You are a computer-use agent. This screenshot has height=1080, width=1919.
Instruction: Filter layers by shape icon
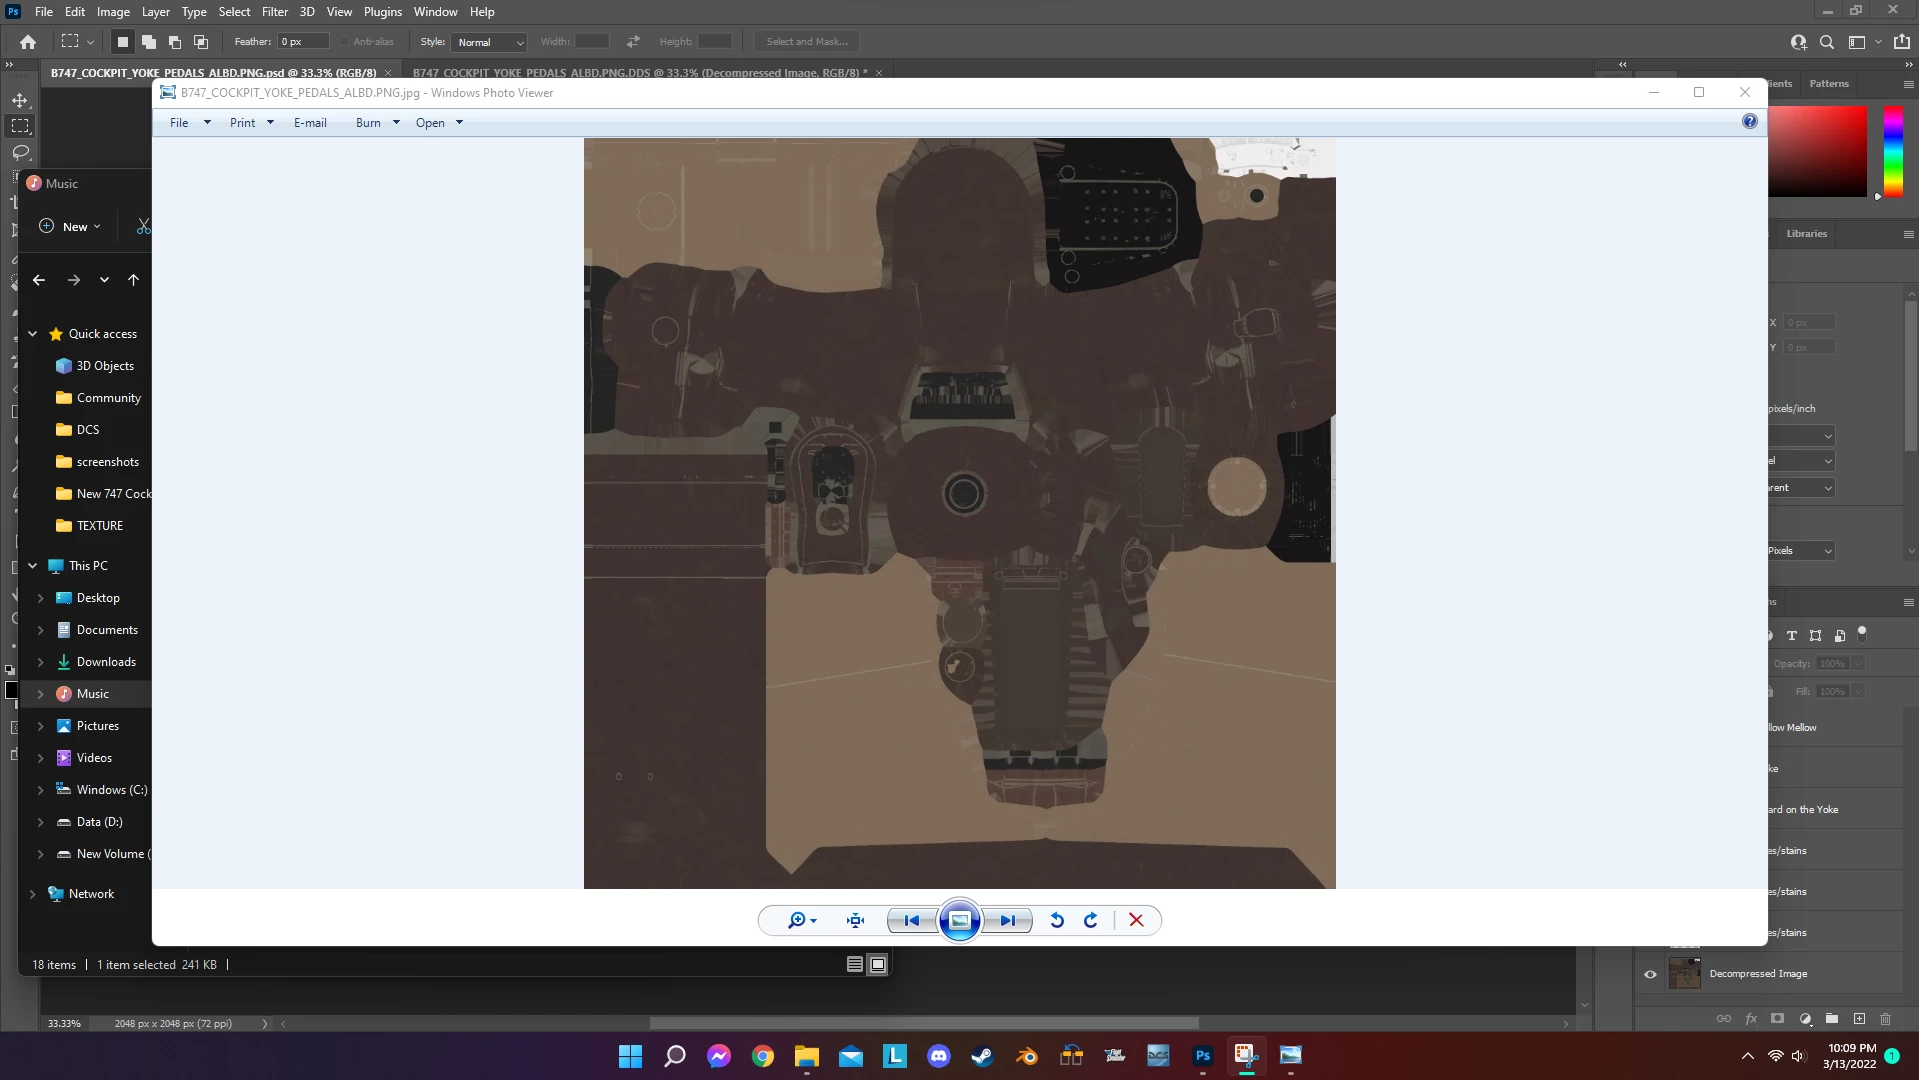(1815, 636)
